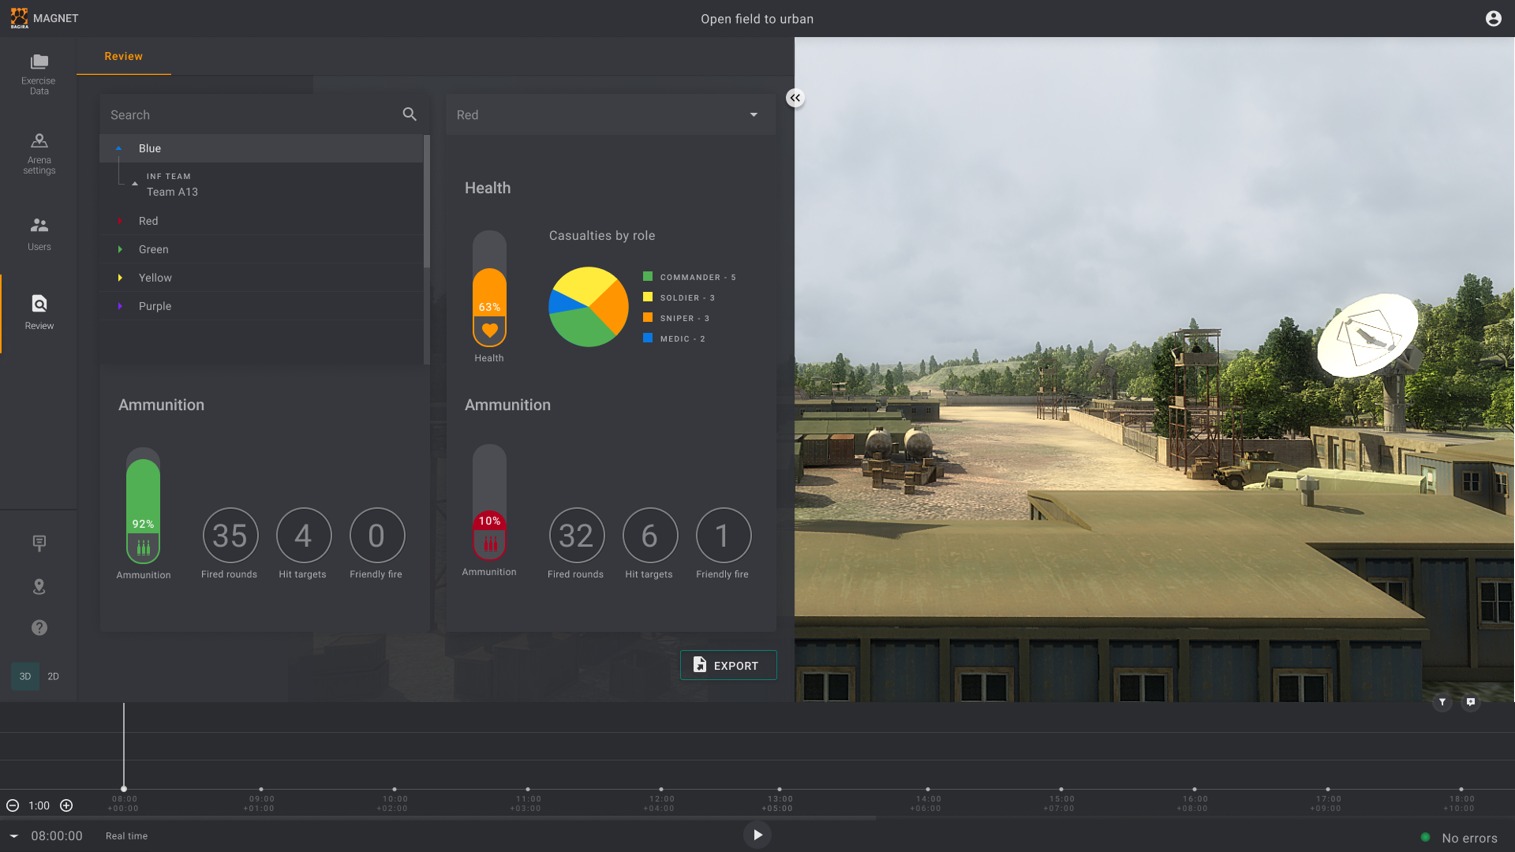The height and width of the screenshot is (852, 1515).
Task: Click the location marker icon in the sidebar
Action: click(x=38, y=586)
